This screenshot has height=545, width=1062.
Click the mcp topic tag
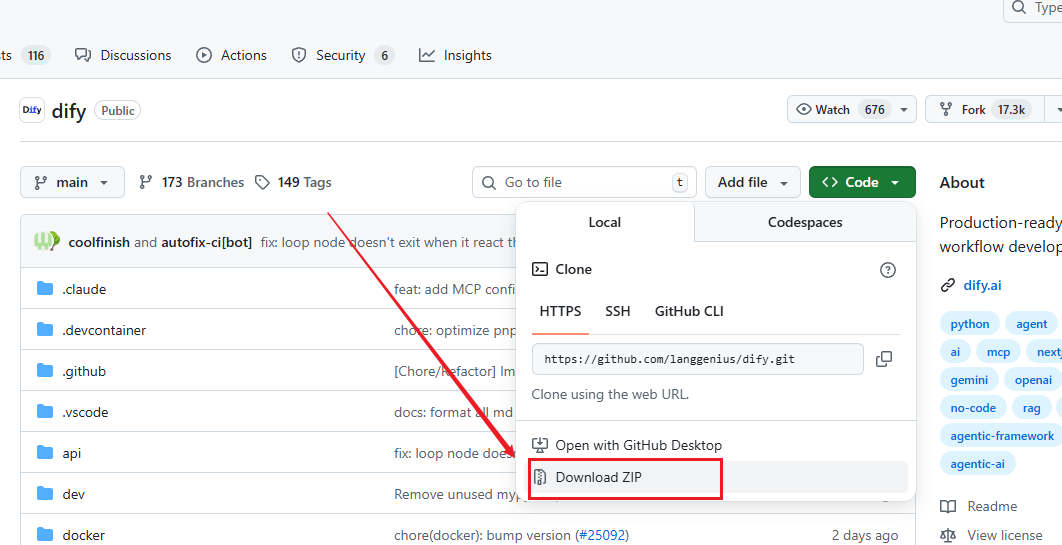tap(998, 352)
